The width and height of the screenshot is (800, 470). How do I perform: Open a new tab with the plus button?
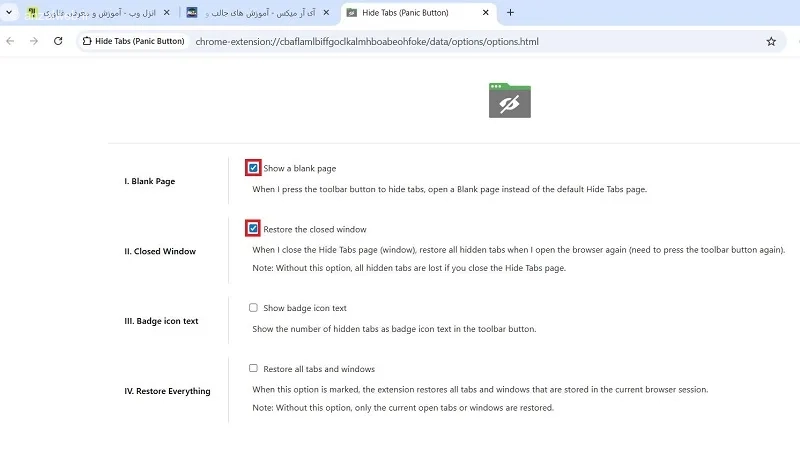(x=510, y=12)
